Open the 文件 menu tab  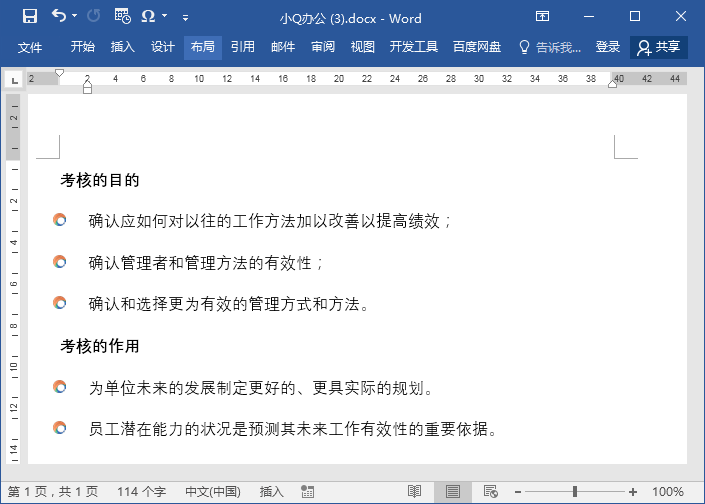(30, 47)
